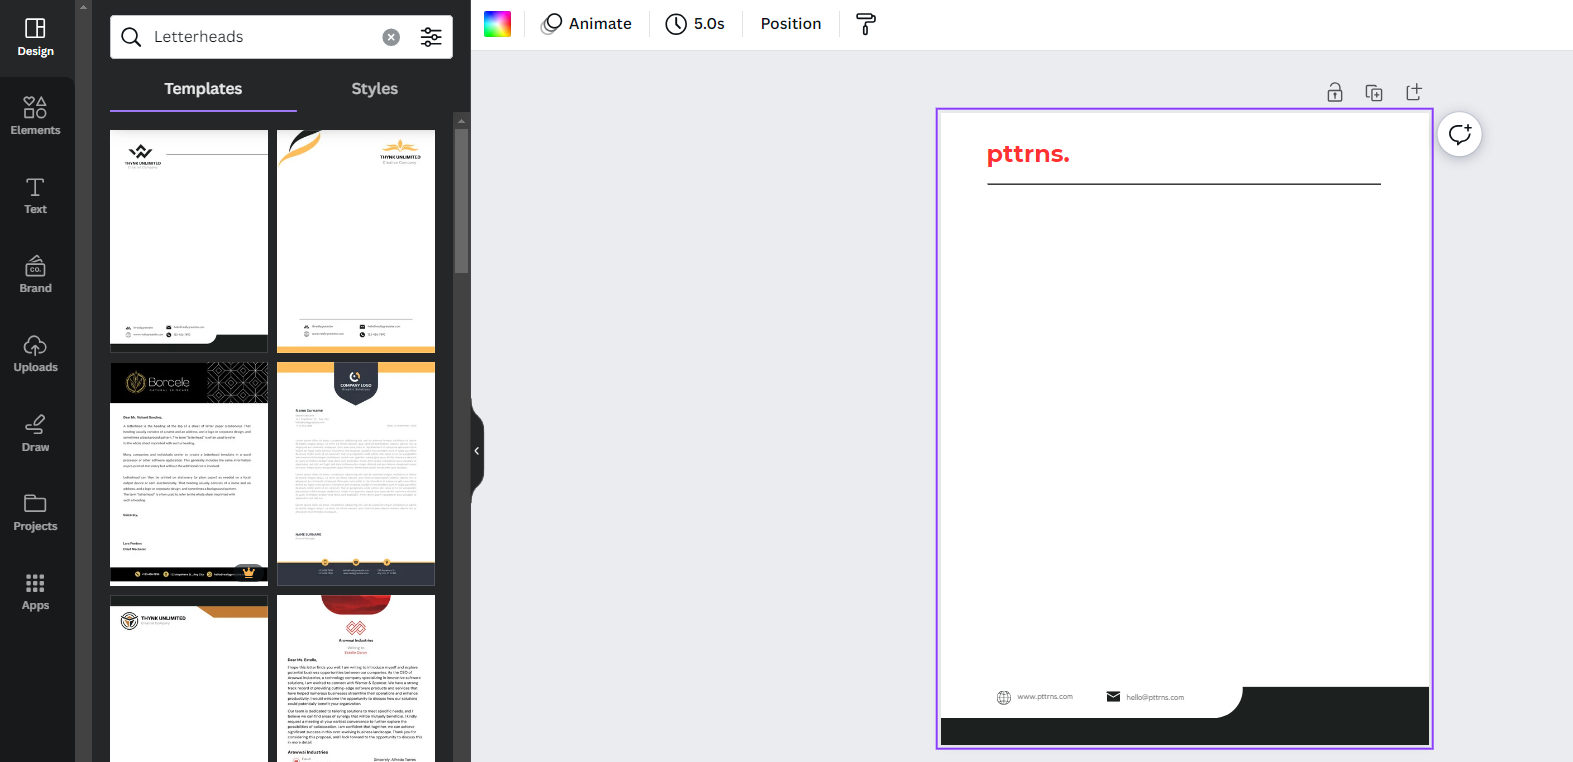
Task: Duplicate the current page
Action: click(1374, 93)
